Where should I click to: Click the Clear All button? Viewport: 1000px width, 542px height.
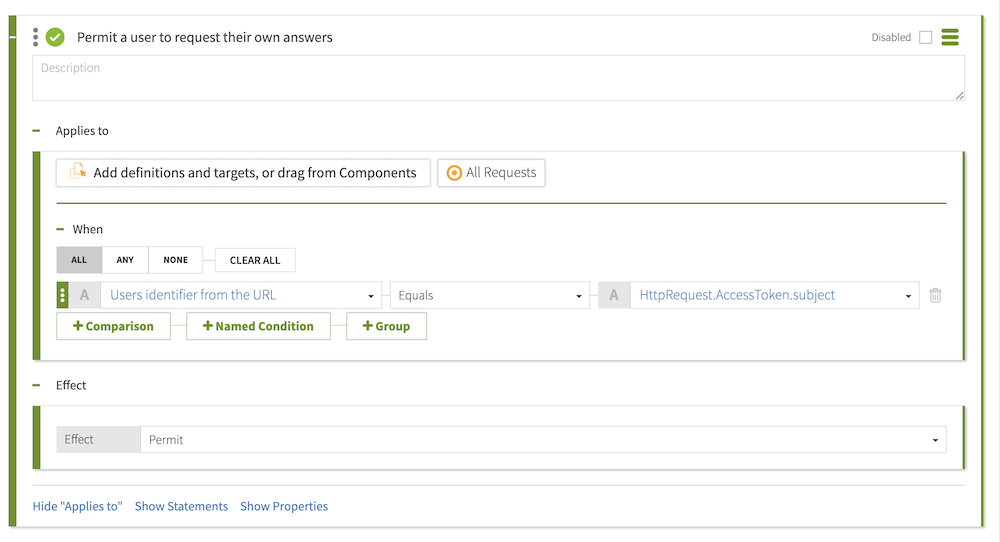click(255, 260)
